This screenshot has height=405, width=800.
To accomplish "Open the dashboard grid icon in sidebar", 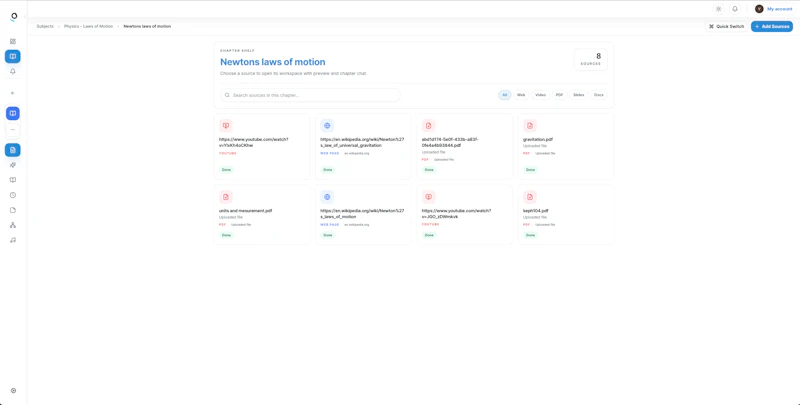I will pyautogui.click(x=13, y=41).
